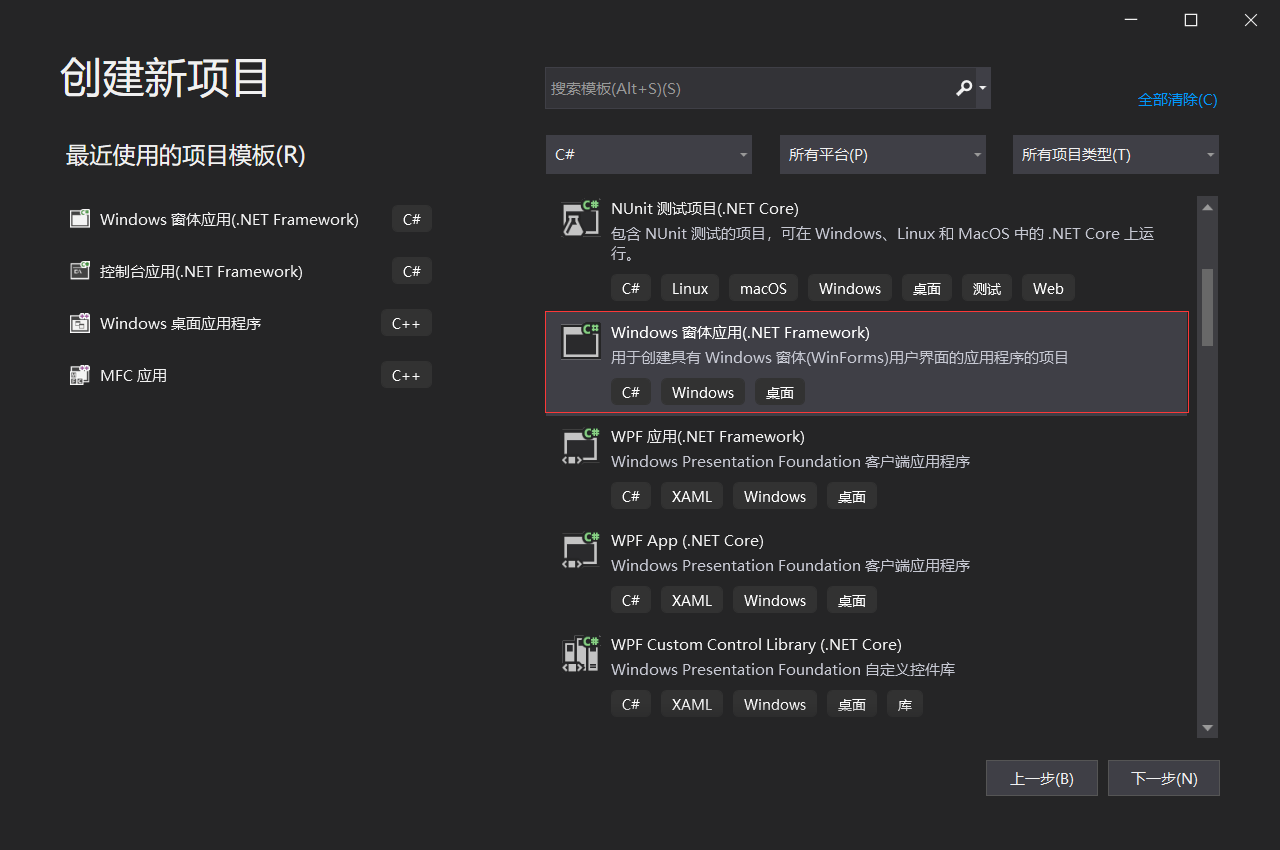This screenshot has height=850, width=1280.
Task: Click the recent MFC 应用 icon
Action: (x=80, y=375)
